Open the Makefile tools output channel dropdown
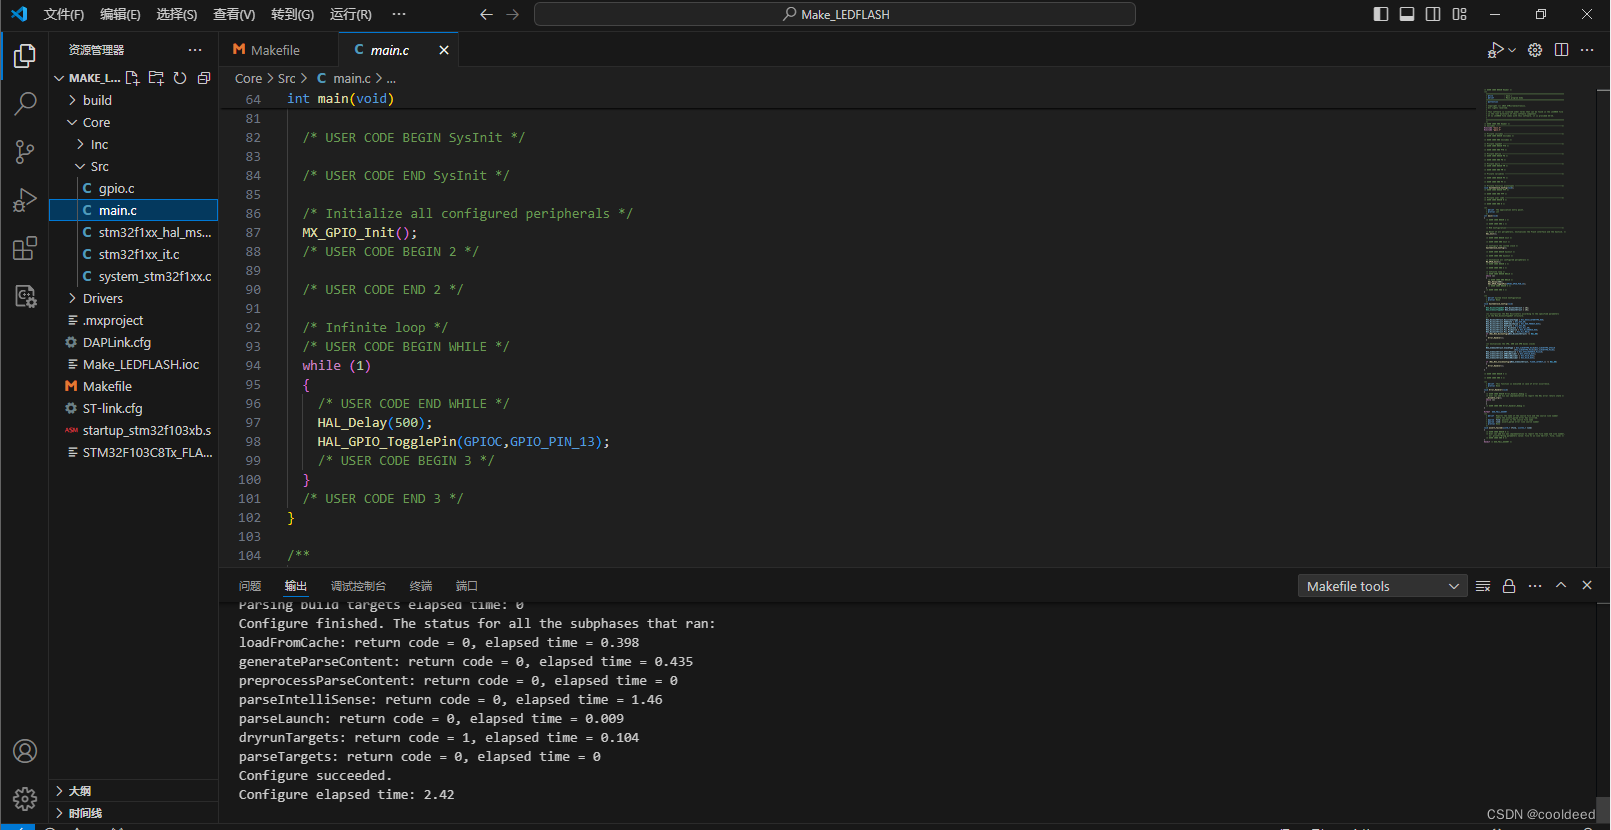Screen dimensions: 1611x830 1382,586
